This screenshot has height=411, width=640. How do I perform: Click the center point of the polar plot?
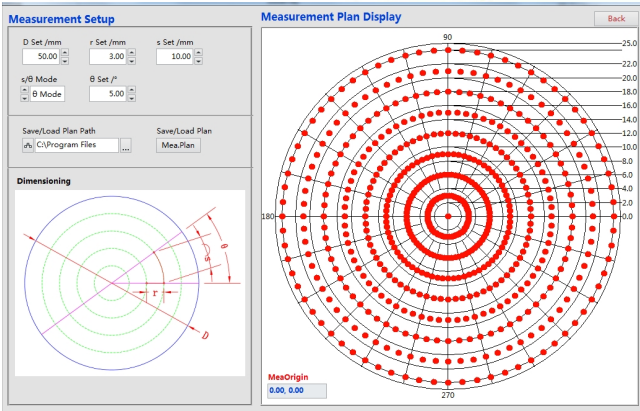pos(448,216)
